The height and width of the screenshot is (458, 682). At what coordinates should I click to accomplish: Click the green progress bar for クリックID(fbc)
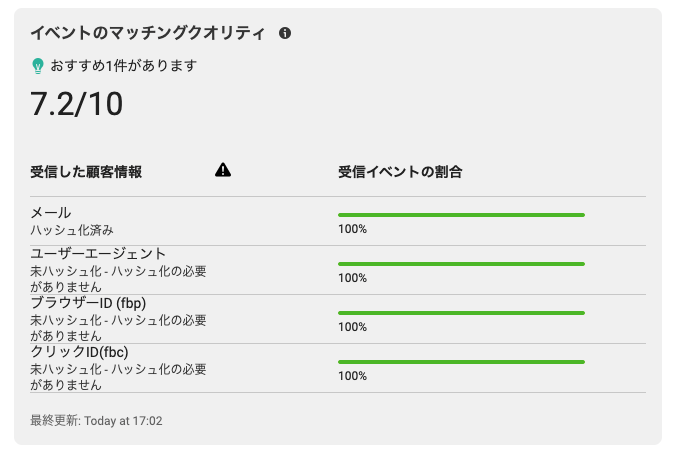coord(461,362)
